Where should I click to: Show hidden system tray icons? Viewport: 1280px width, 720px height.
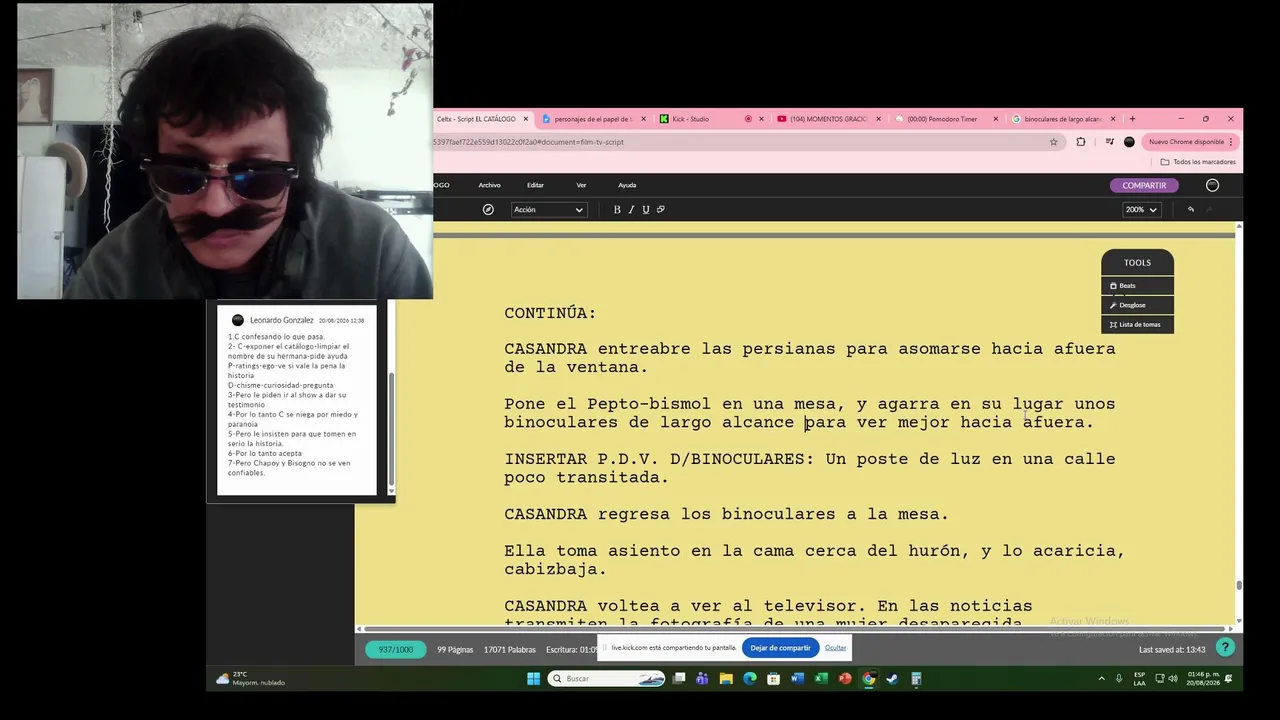coord(1102,679)
